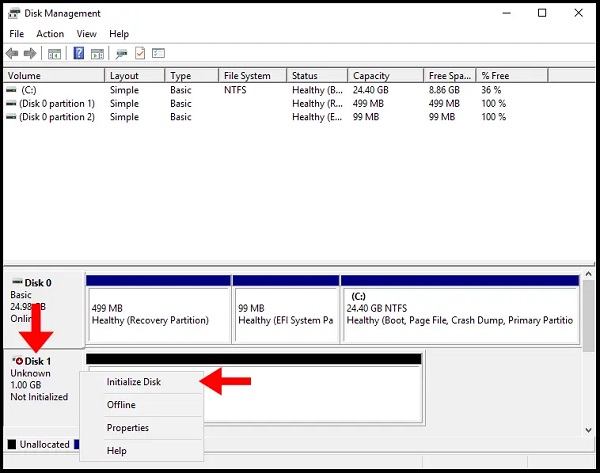Sort by the Free Space column header
The image size is (600, 473).
tap(450, 75)
